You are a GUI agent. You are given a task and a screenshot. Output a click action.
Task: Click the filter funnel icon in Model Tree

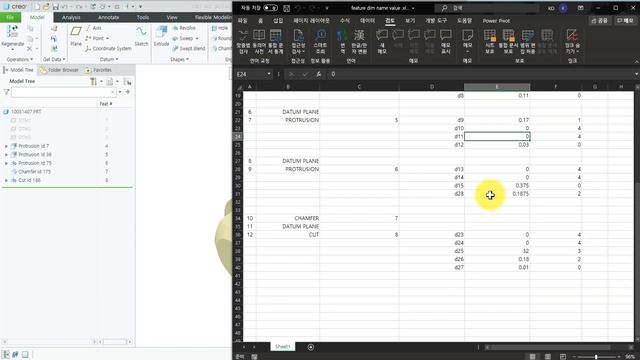(x=7, y=92)
